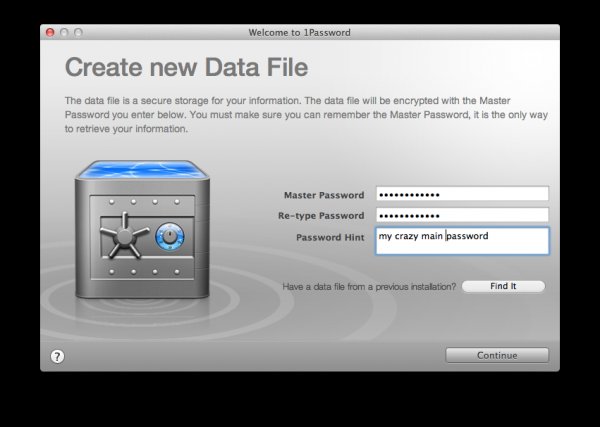
Task: Click the data file description paragraph
Action: 306,115
